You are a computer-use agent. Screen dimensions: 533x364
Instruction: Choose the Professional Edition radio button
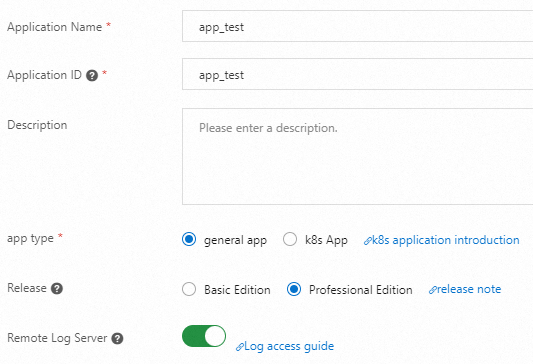click(x=294, y=290)
